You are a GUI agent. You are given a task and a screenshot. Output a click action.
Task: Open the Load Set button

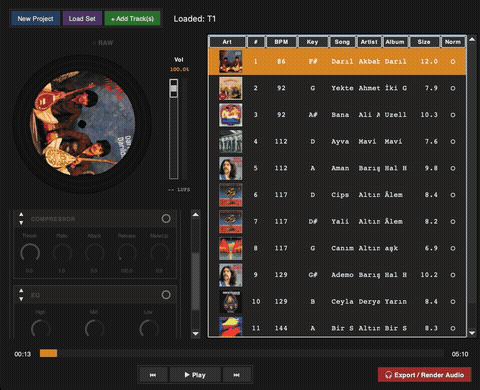tap(82, 19)
